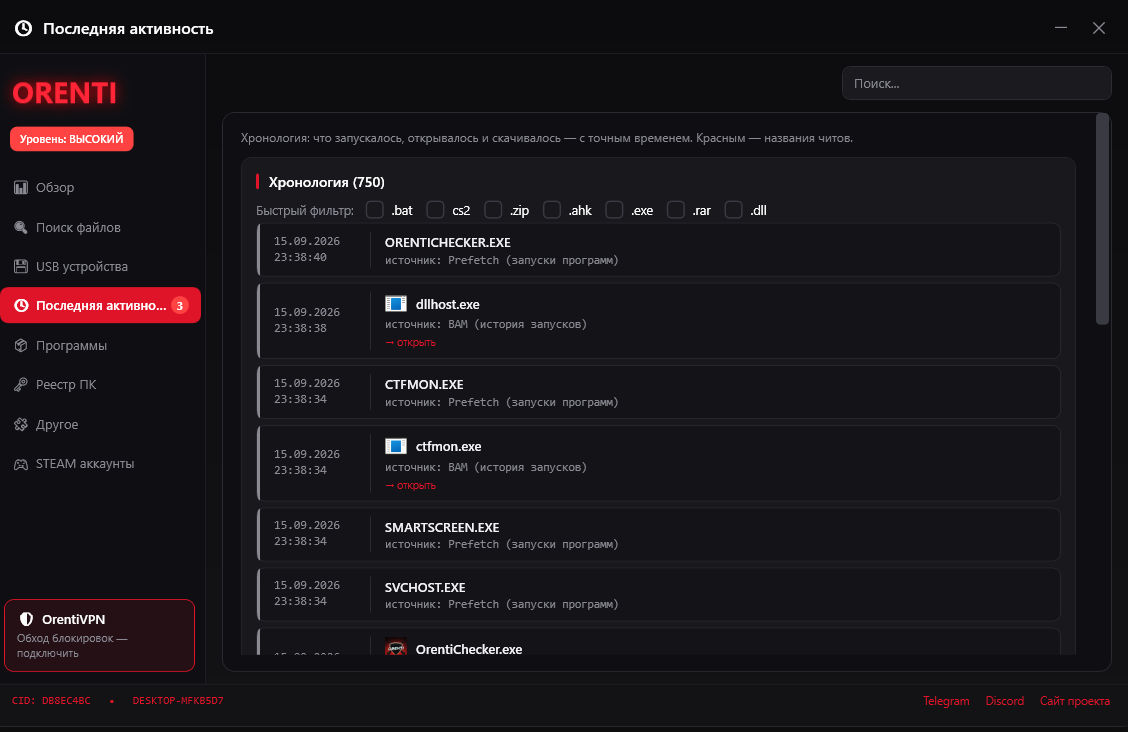This screenshot has width=1128, height=732.
Task: Click the ORENTI logo
Action: click(x=65, y=93)
